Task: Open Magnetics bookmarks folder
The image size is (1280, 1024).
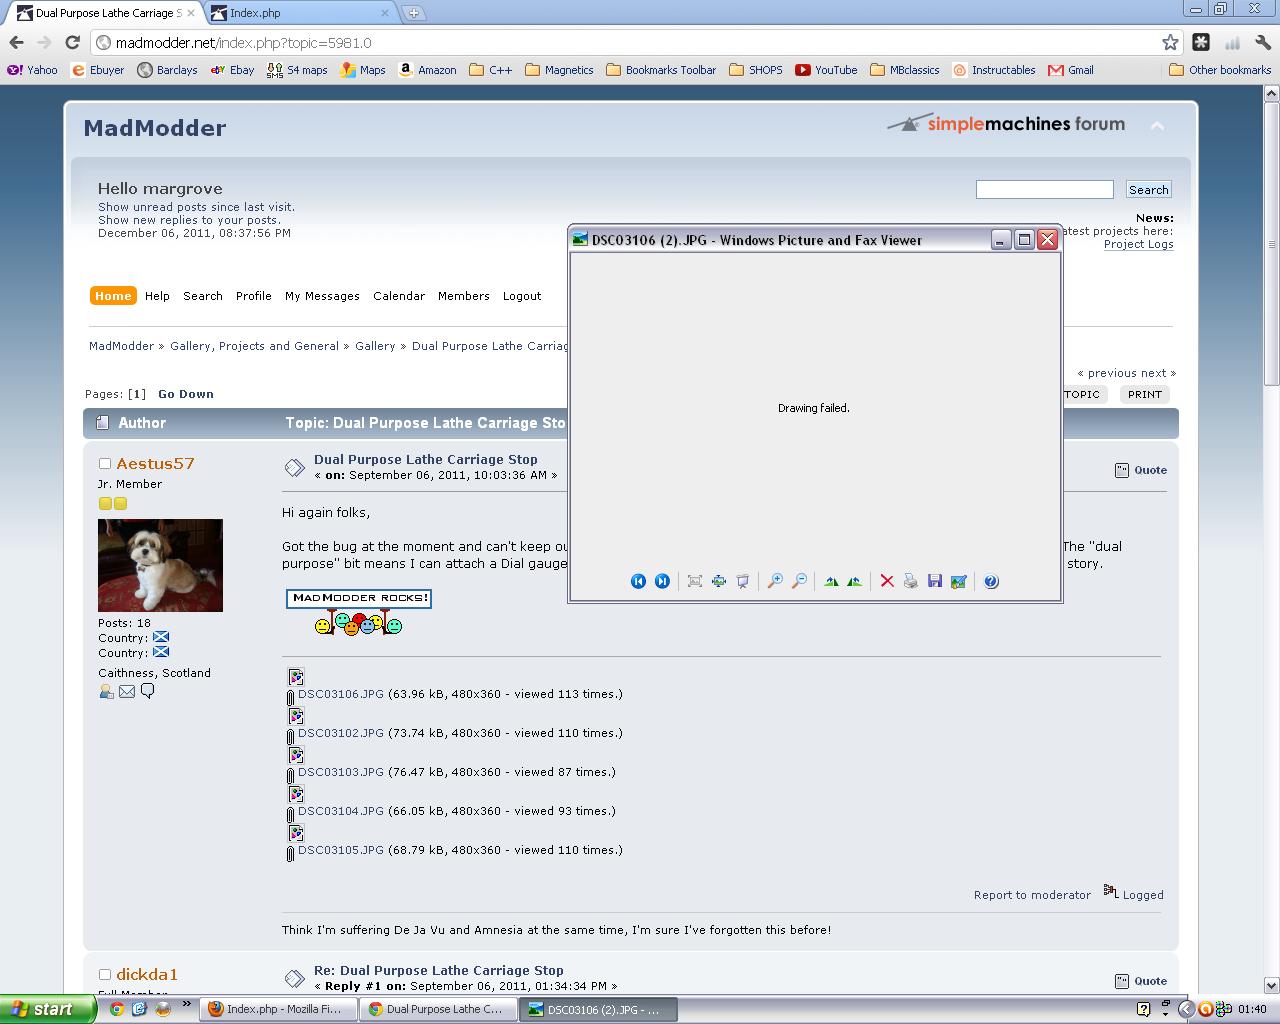Action: click(559, 70)
